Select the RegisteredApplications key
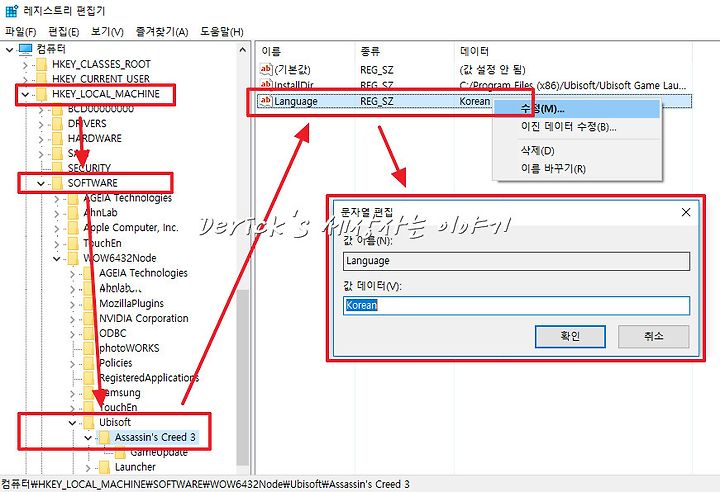The image size is (720, 492). click(x=149, y=378)
